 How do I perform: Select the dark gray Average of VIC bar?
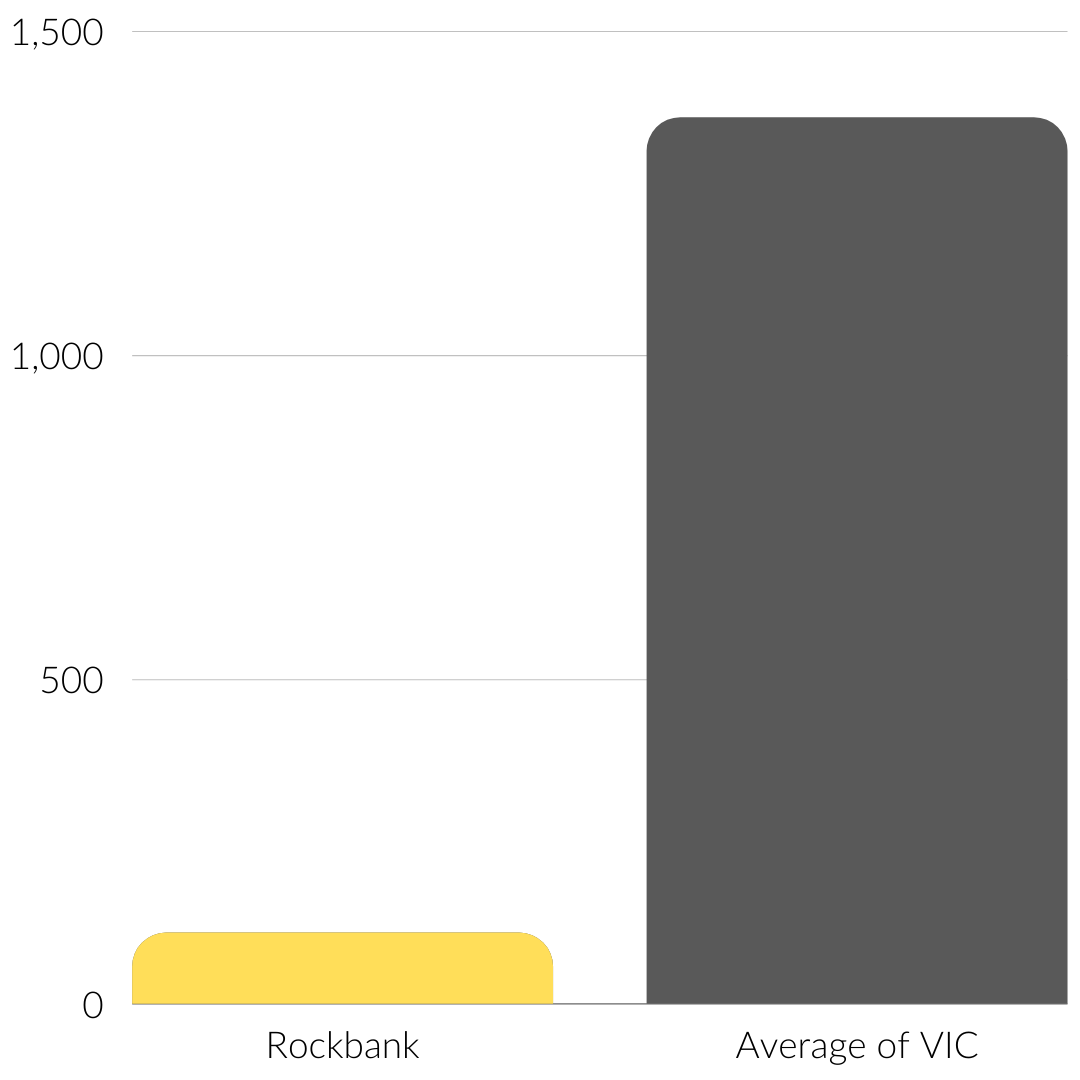(856, 560)
